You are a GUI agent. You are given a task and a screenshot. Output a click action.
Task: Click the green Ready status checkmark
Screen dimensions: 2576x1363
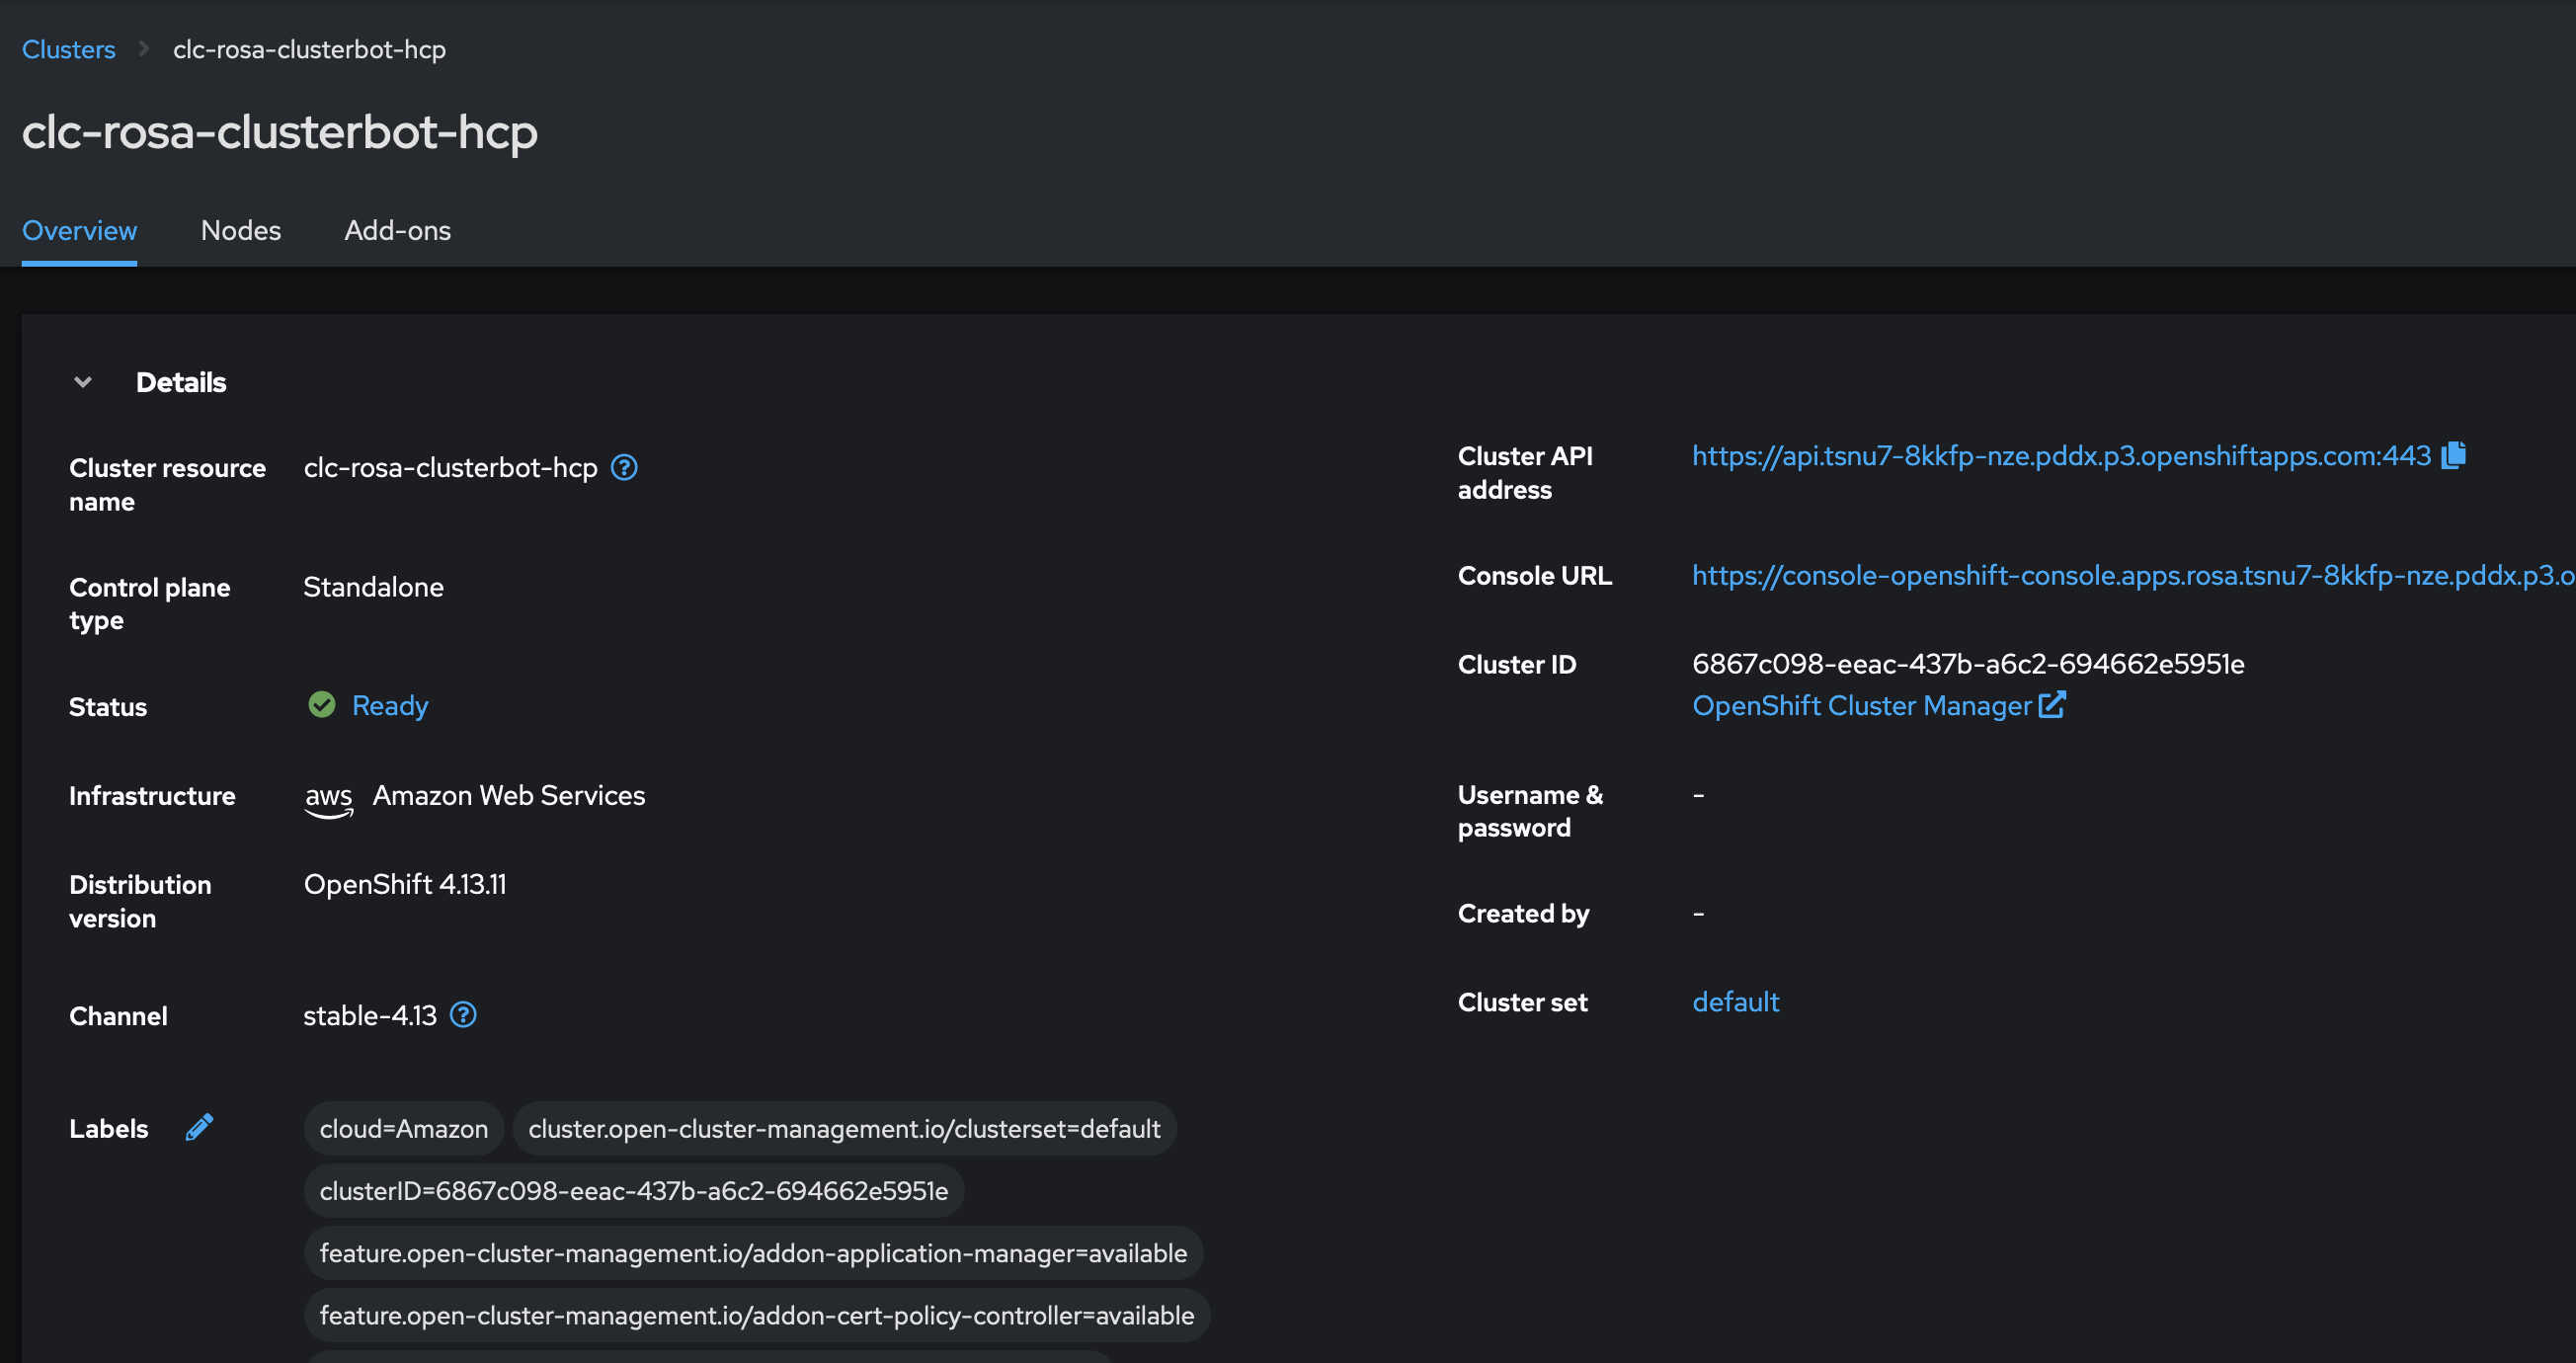322,705
